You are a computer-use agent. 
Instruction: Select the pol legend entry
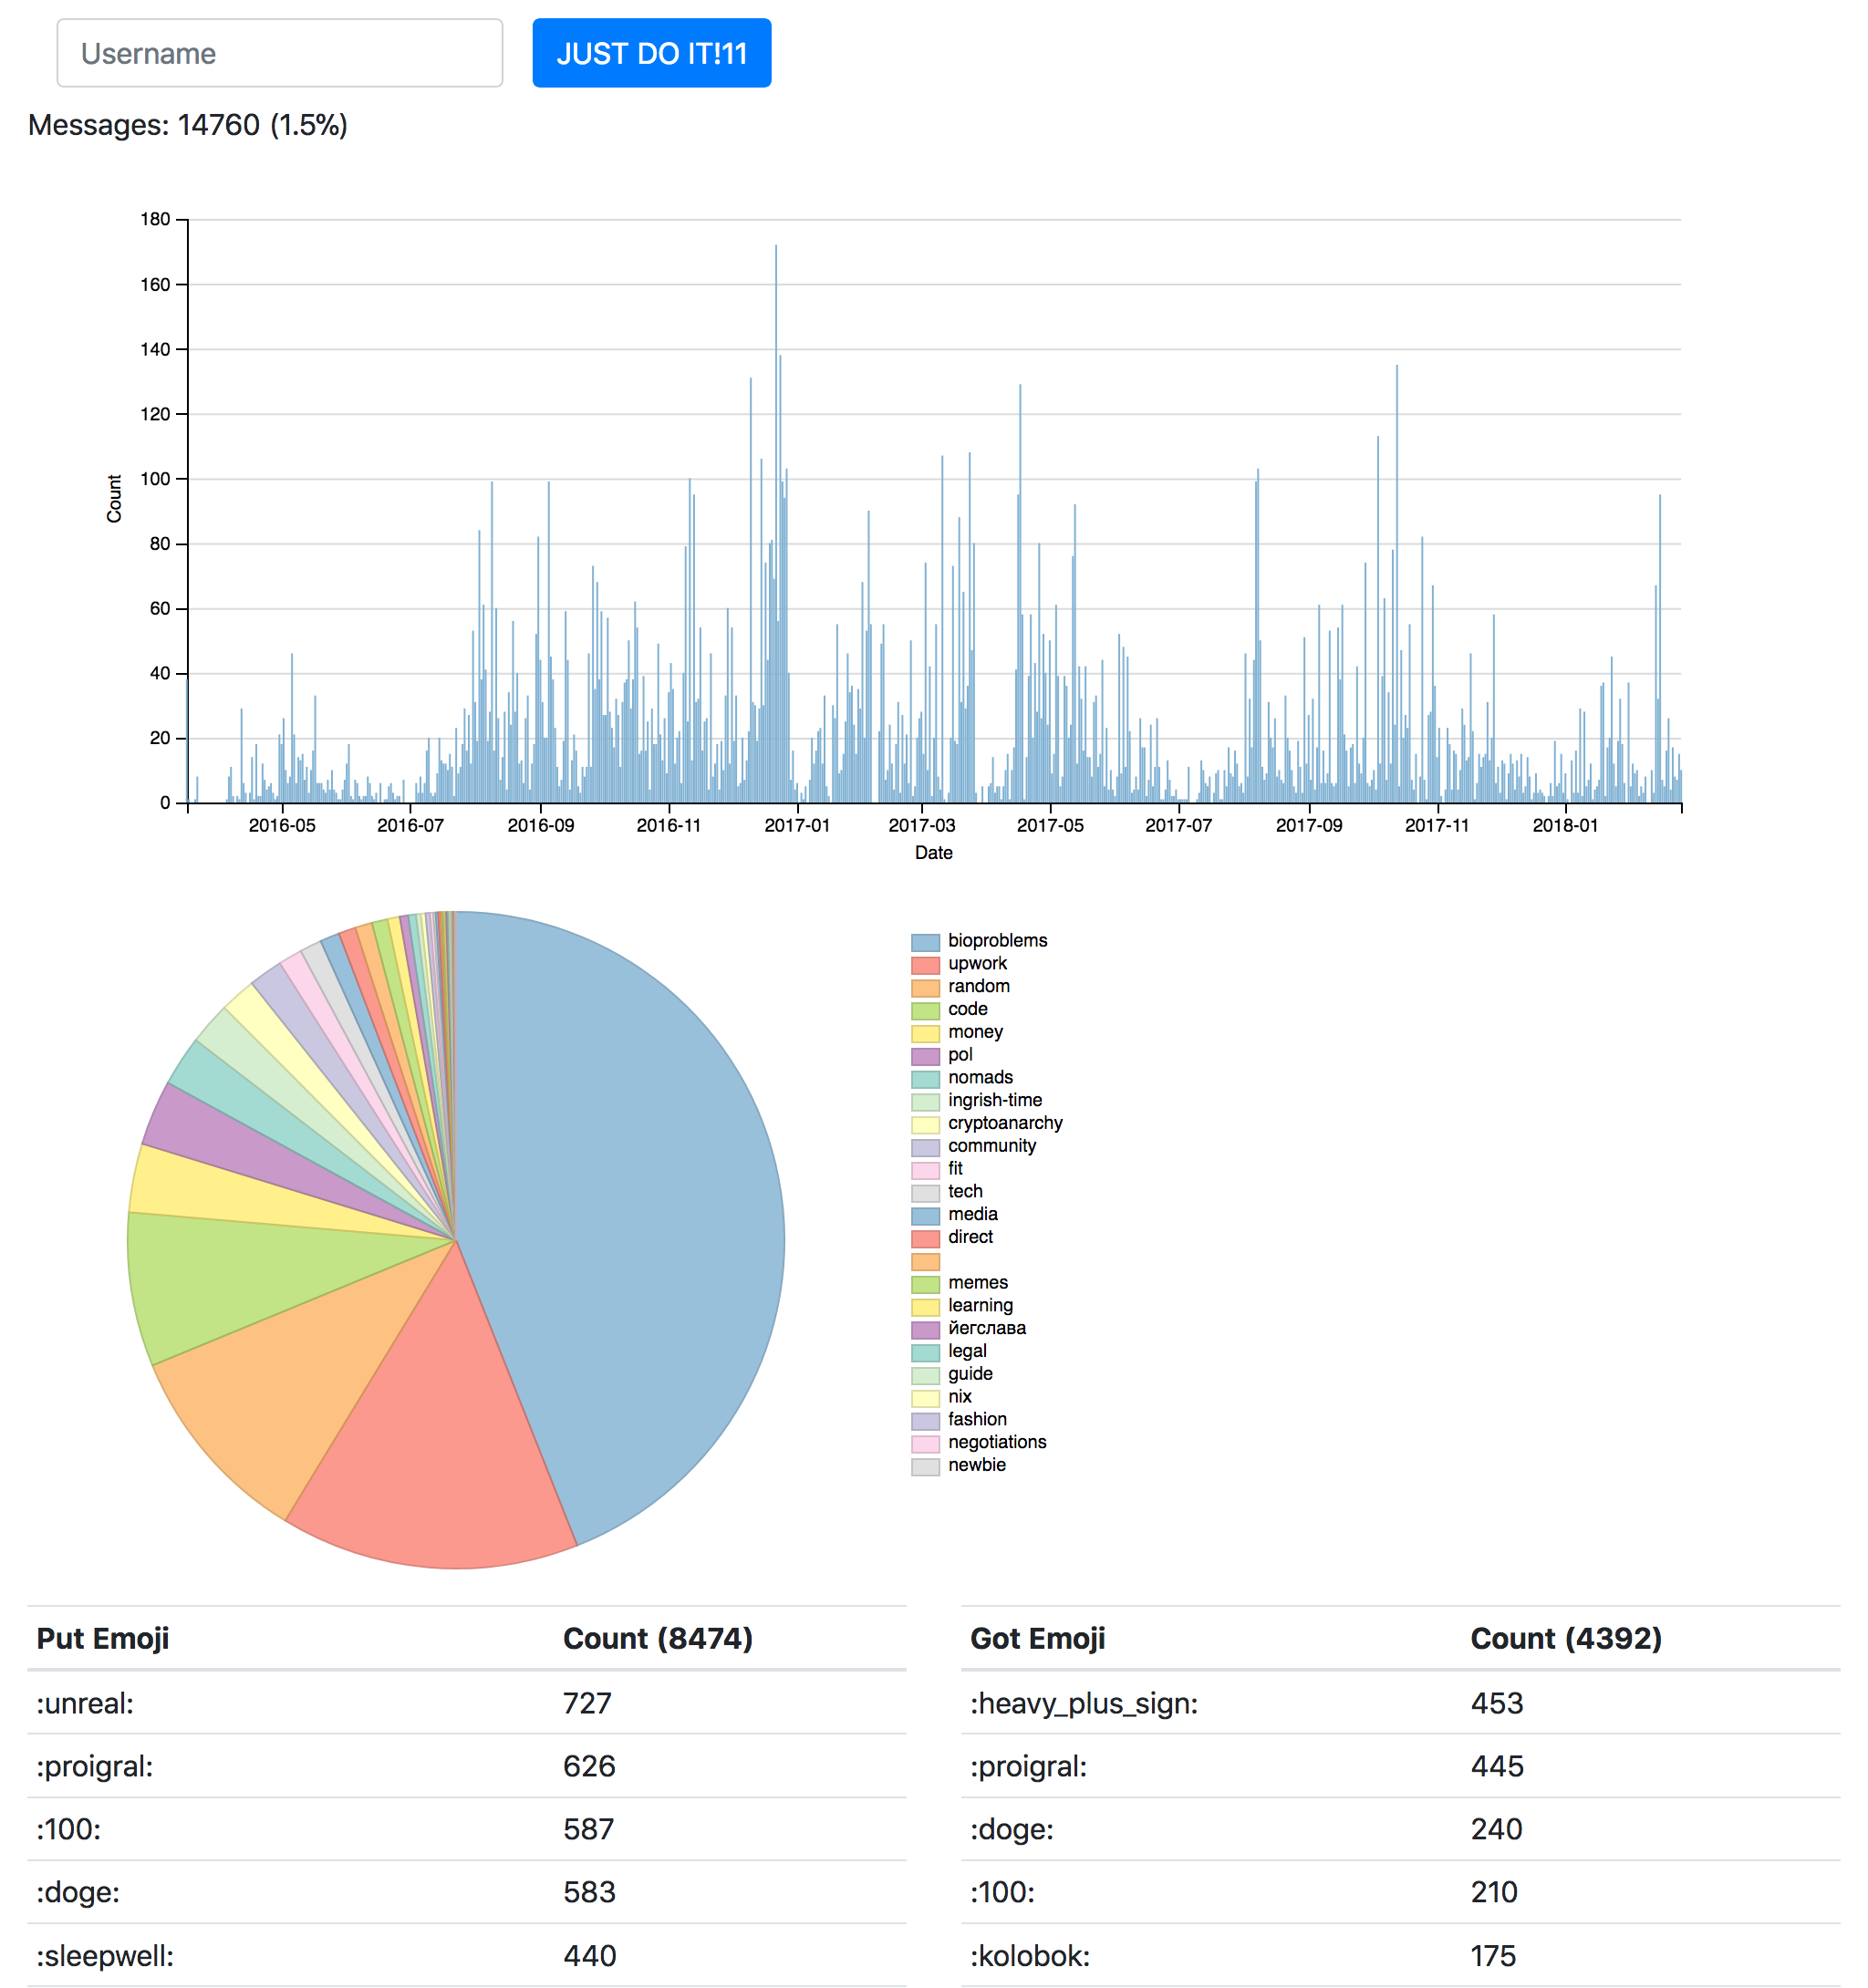pyautogui.click(x=958, y=1055)
